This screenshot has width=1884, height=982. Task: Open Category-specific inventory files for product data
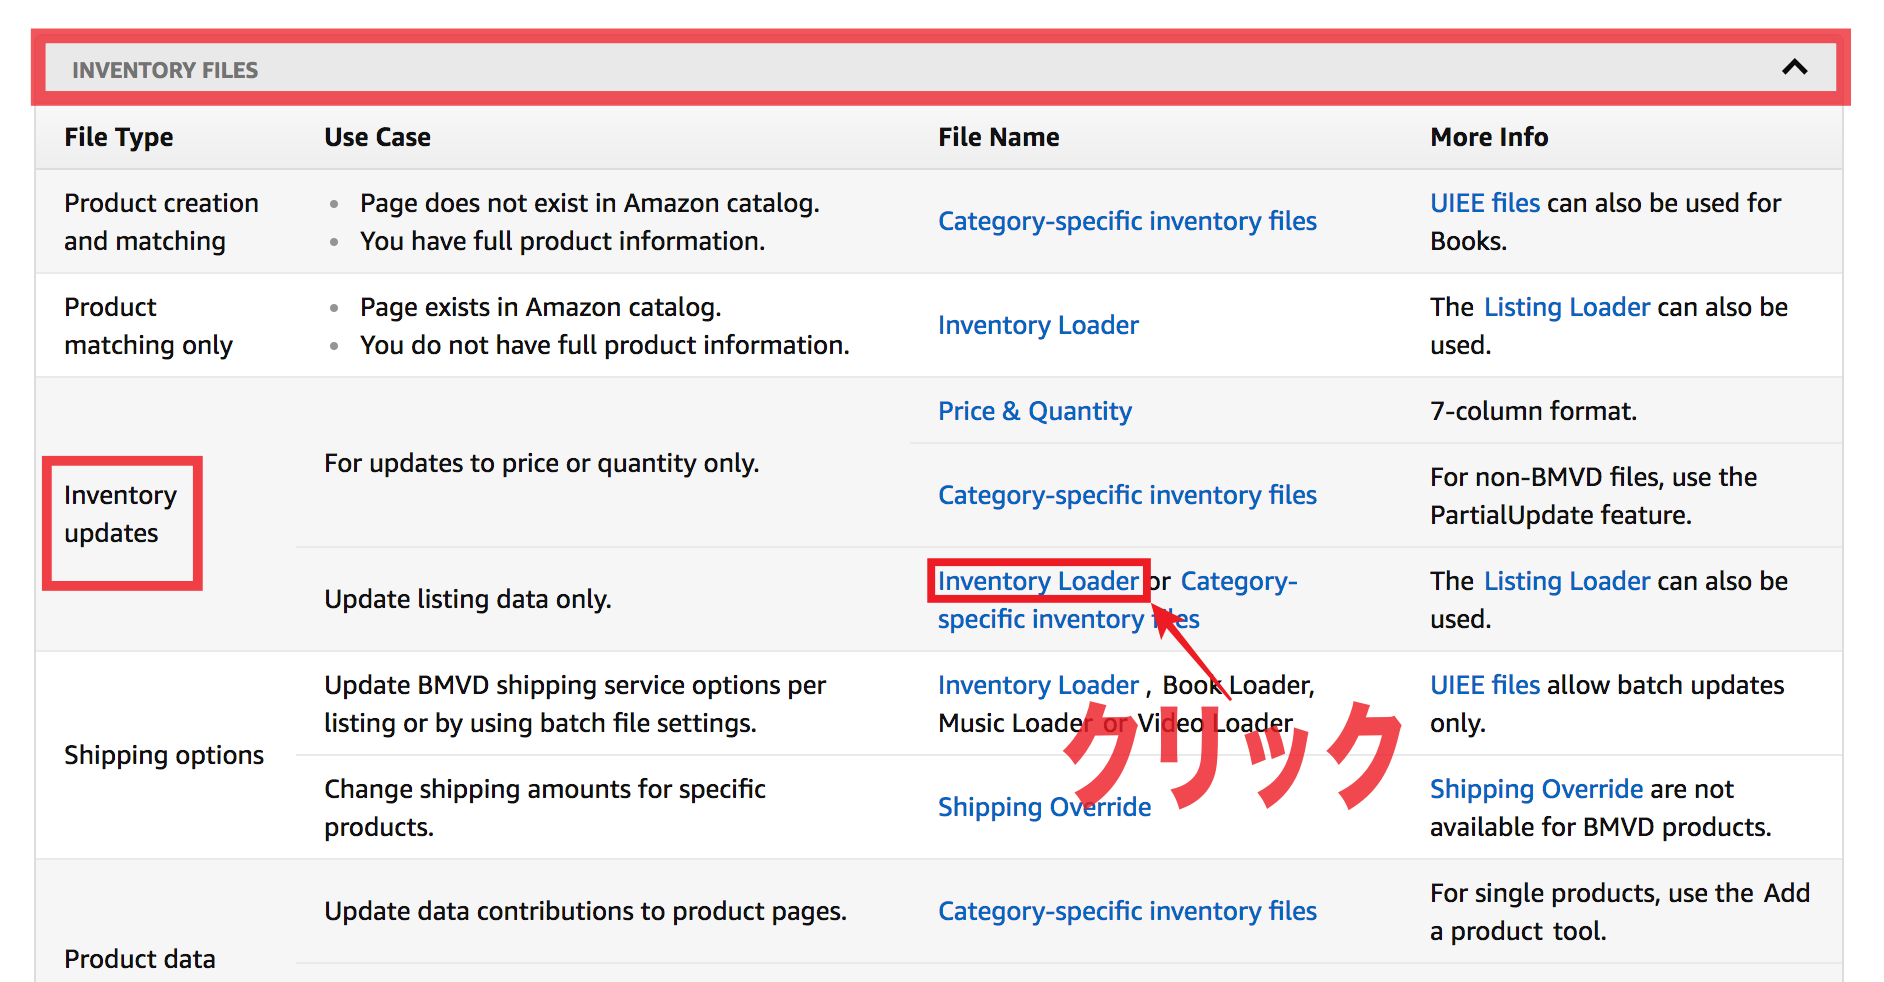click(1127, 911)
